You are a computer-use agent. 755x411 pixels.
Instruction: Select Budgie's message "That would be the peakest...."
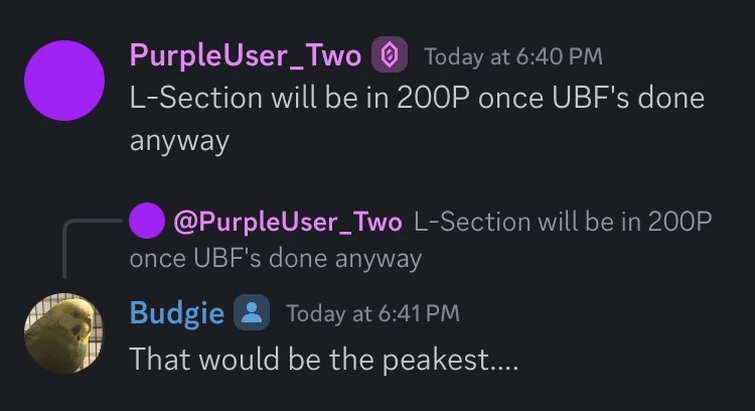[324, 359]
